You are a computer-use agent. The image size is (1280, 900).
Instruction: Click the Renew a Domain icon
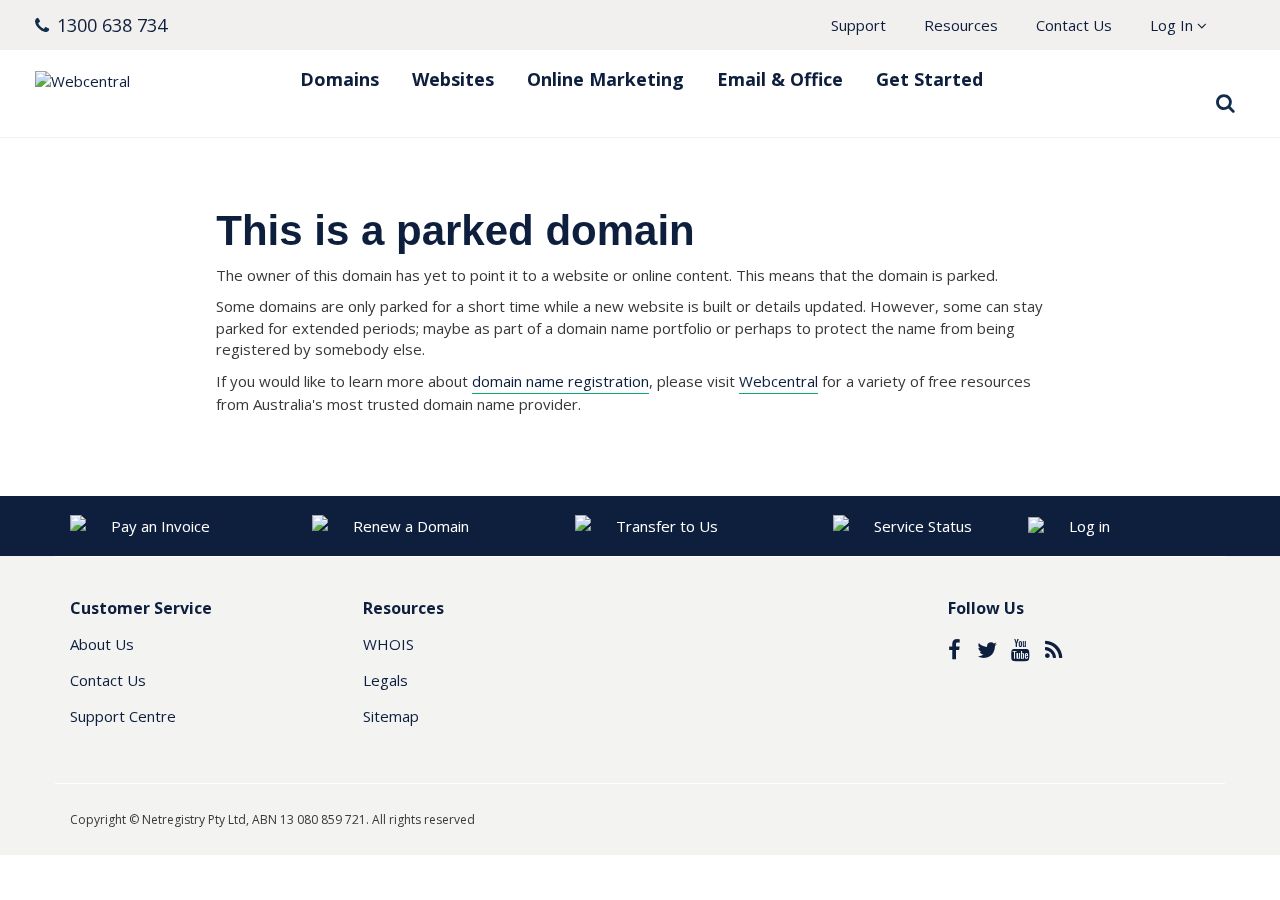(x=320, y=524)
